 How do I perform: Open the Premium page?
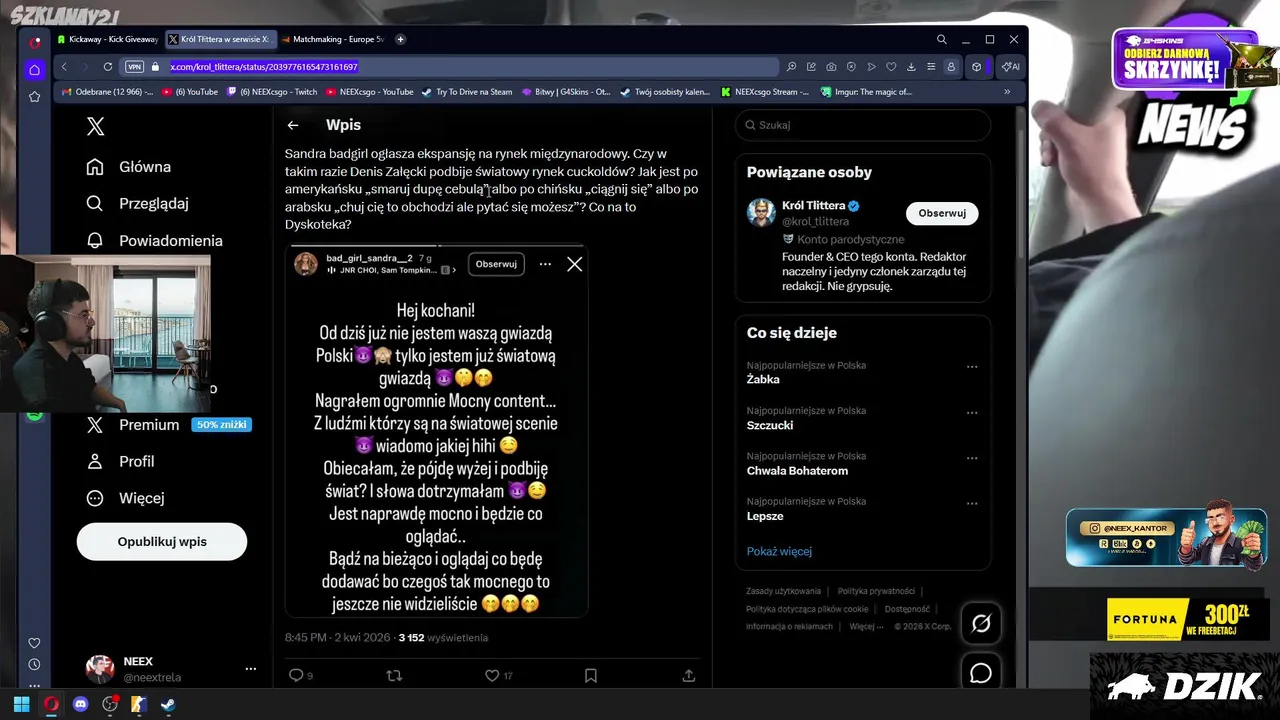[132, 425]
